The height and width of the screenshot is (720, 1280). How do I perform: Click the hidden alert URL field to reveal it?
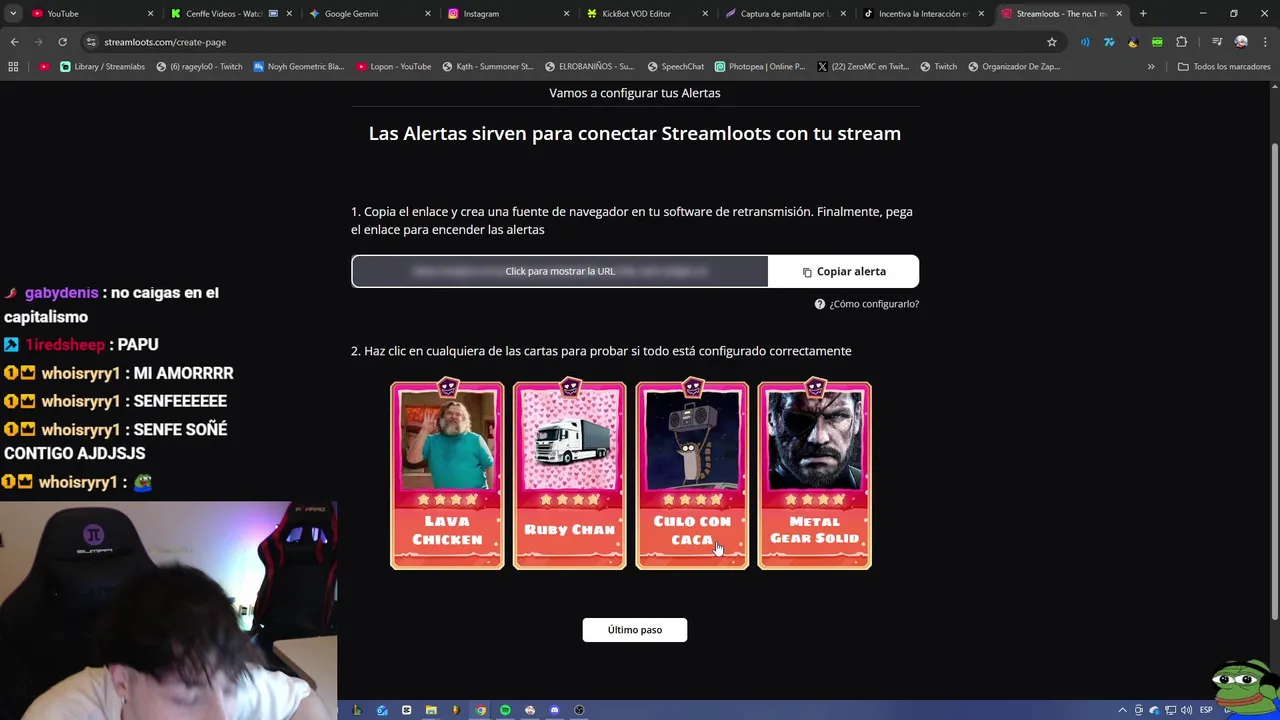(x=560, y=271)
